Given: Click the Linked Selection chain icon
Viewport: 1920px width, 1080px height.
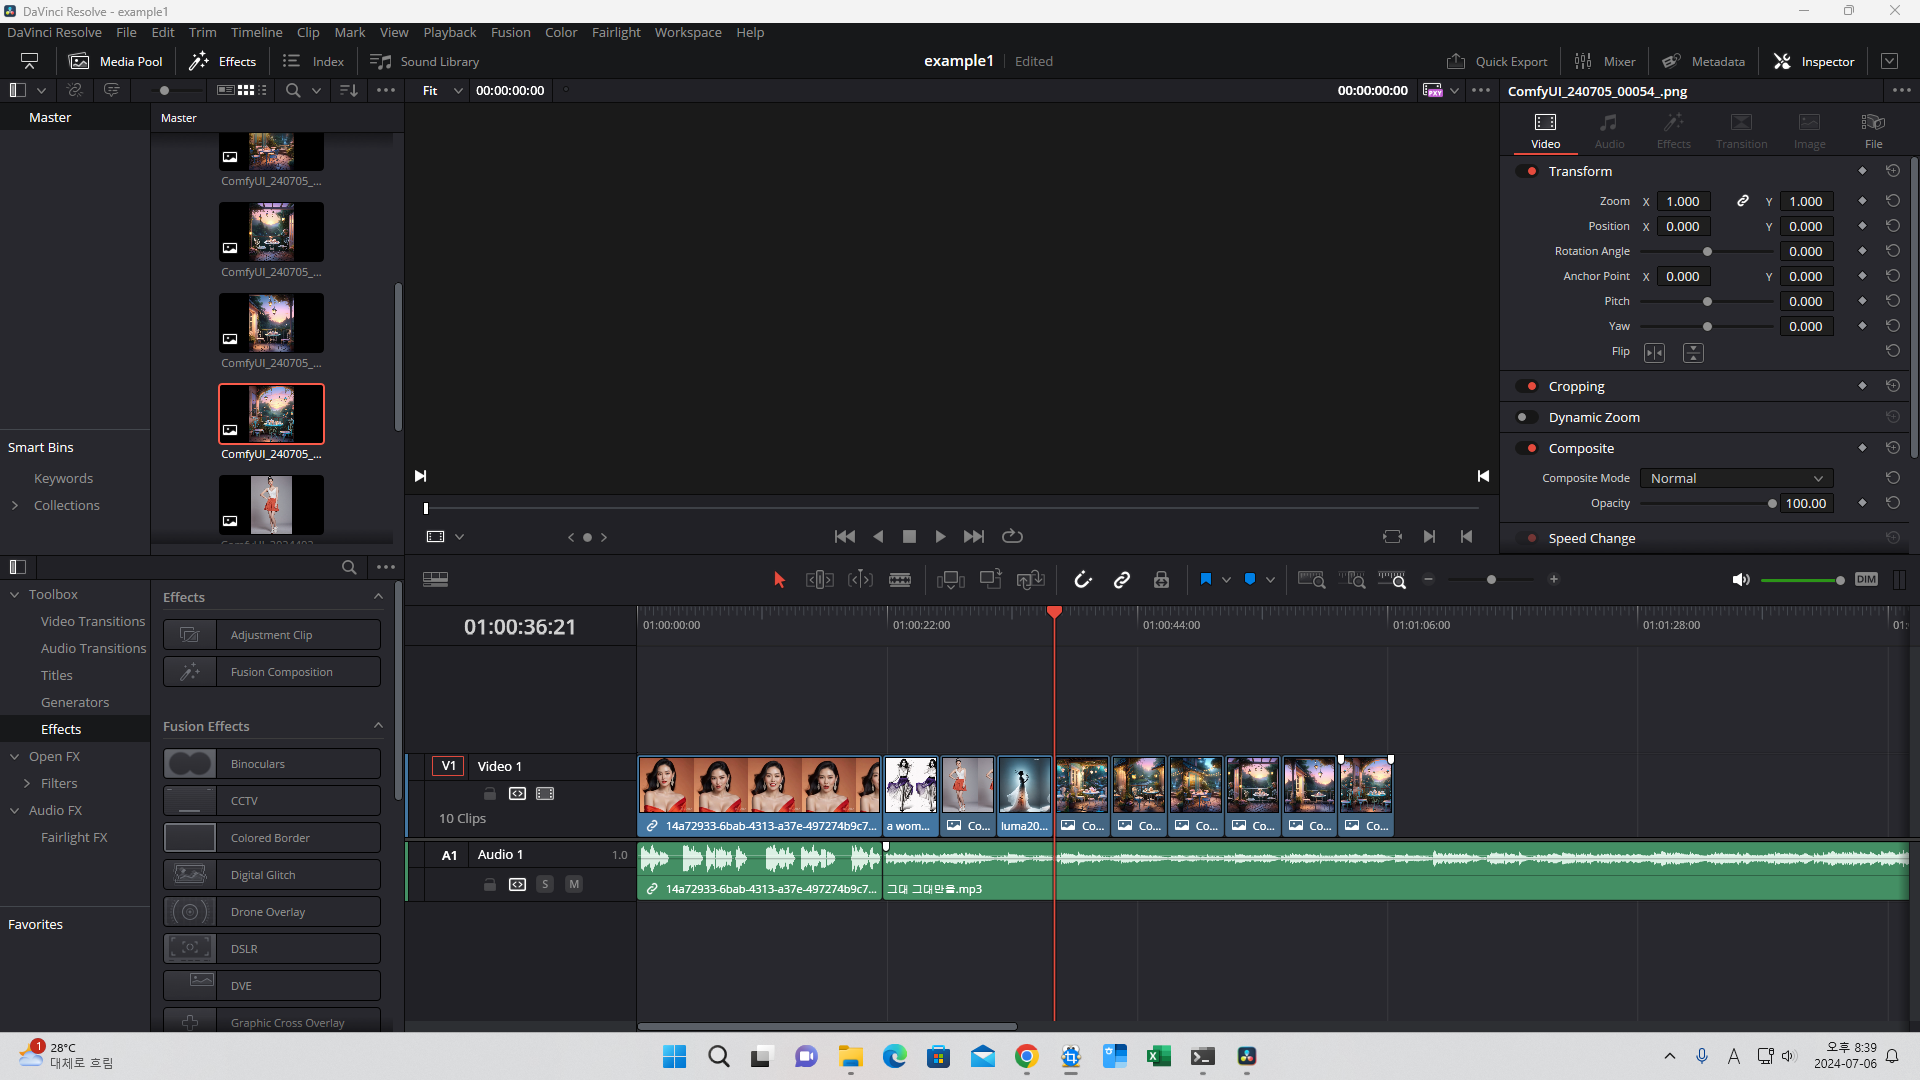Looking at the screenshot, I should click(1122, 580).
